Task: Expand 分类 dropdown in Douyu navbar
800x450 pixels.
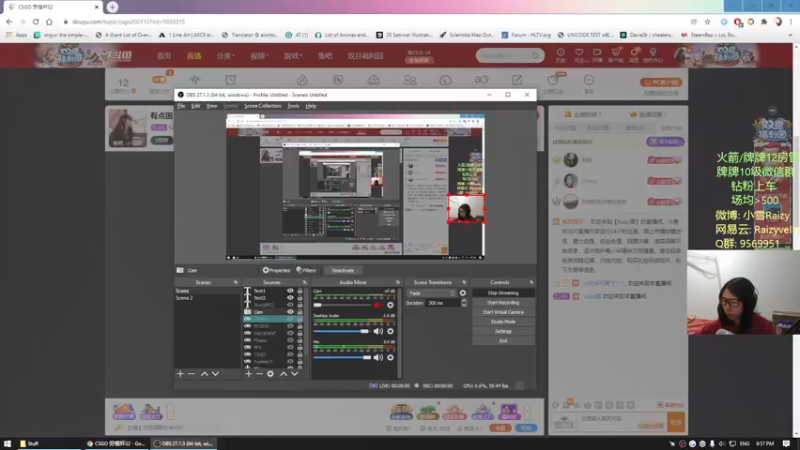Action: click(x=225, y=56)
